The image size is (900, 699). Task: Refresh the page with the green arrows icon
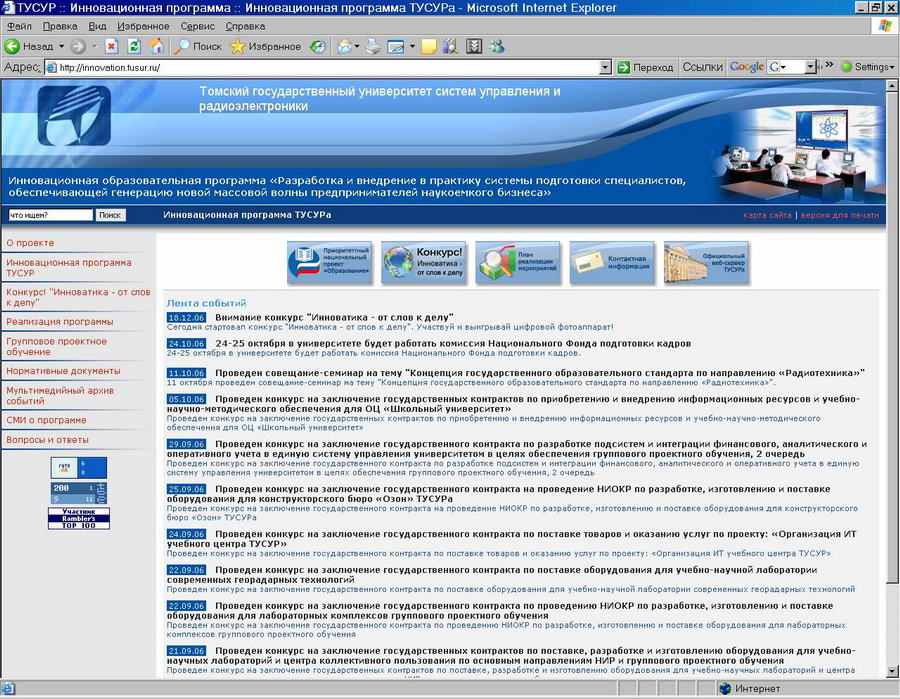click(134, 46)
